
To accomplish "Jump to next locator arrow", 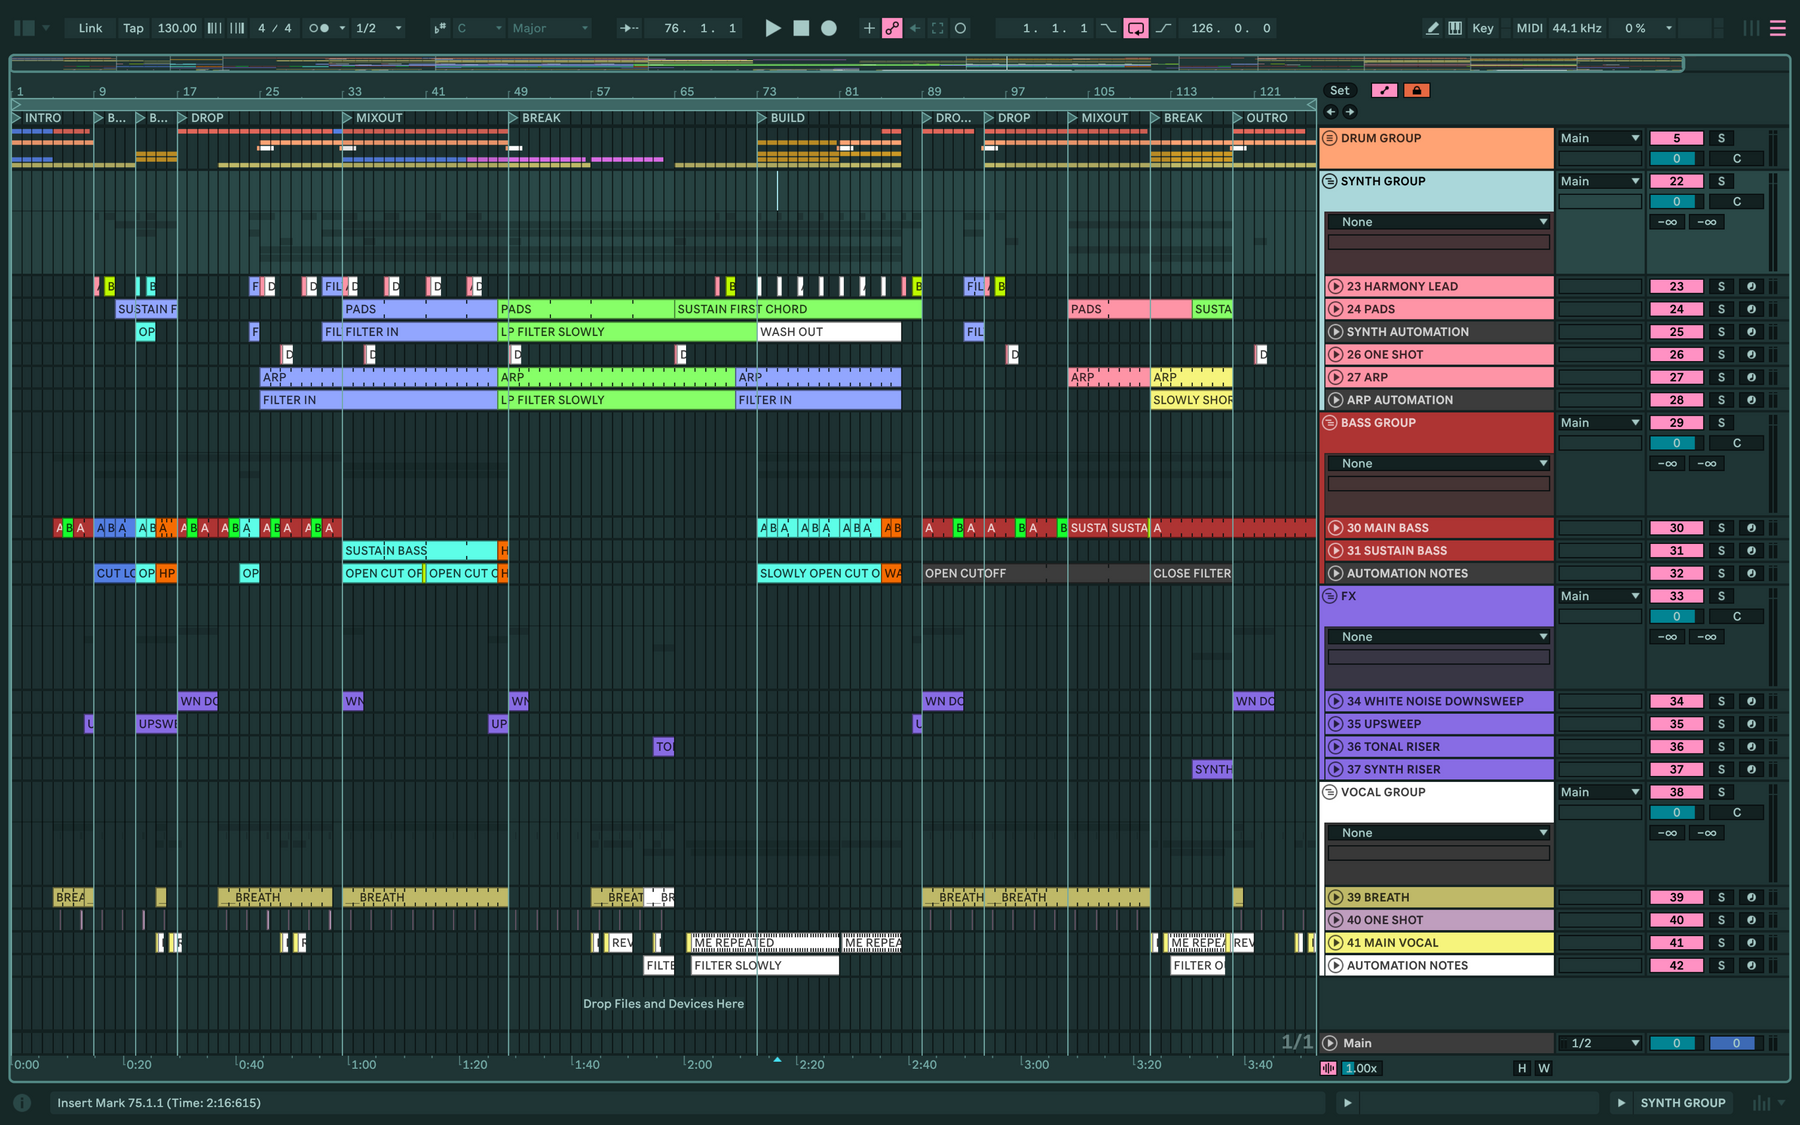I will (x=1350, y=112).
